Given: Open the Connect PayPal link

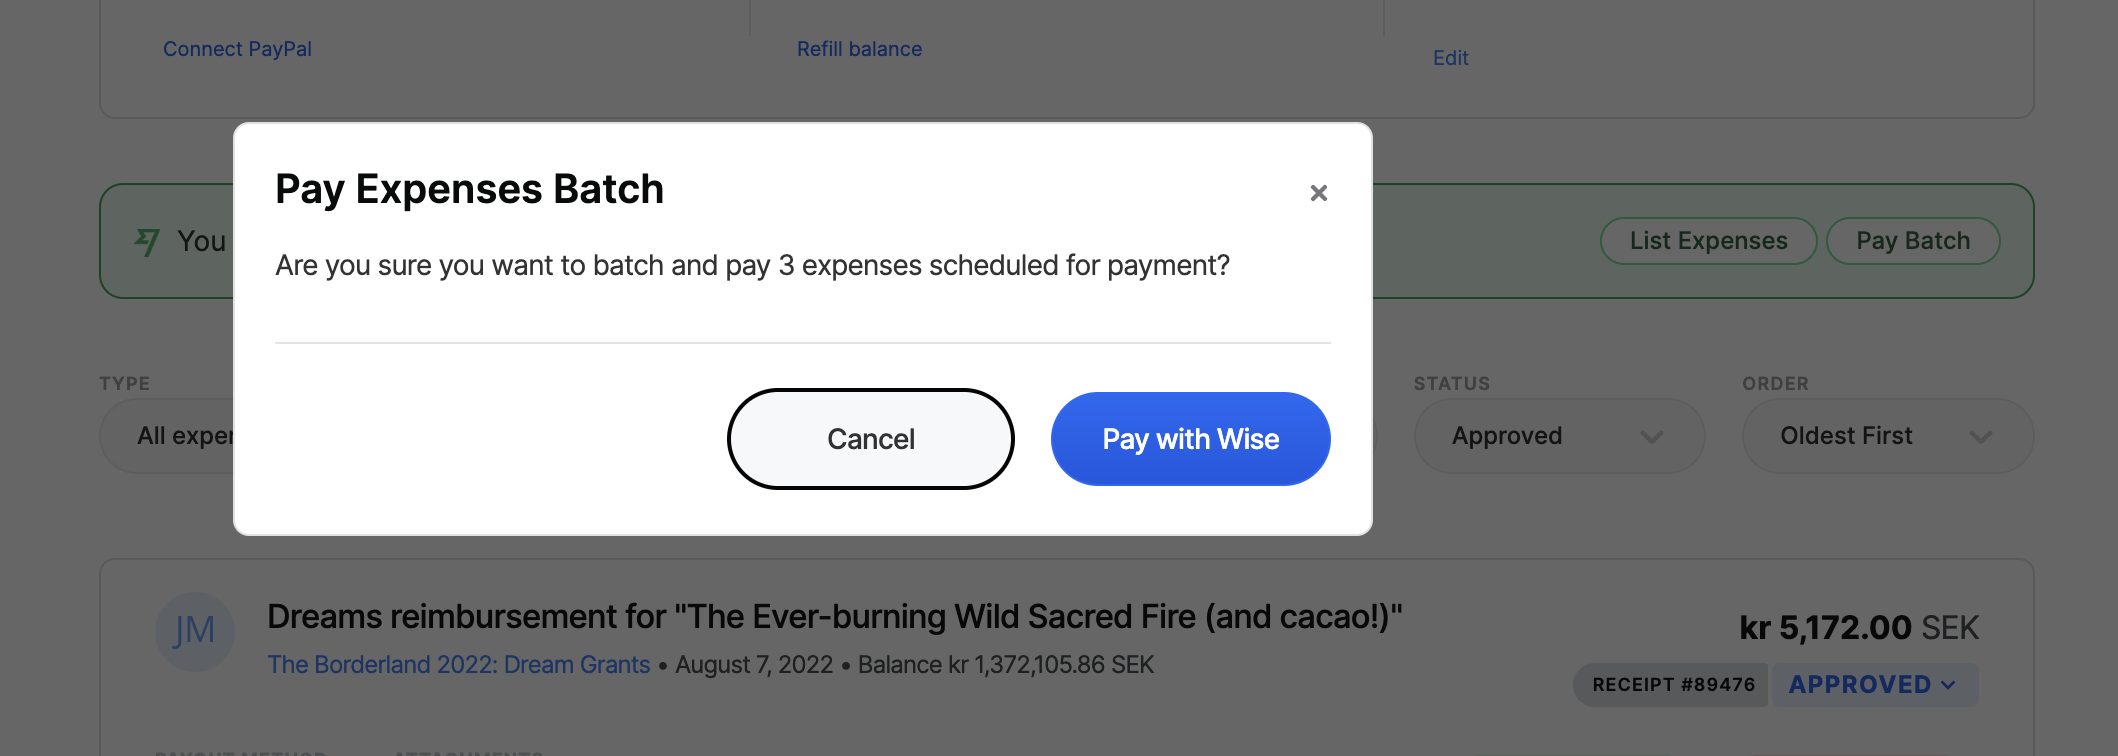Looking at the screenshot, I should (237, 49).
